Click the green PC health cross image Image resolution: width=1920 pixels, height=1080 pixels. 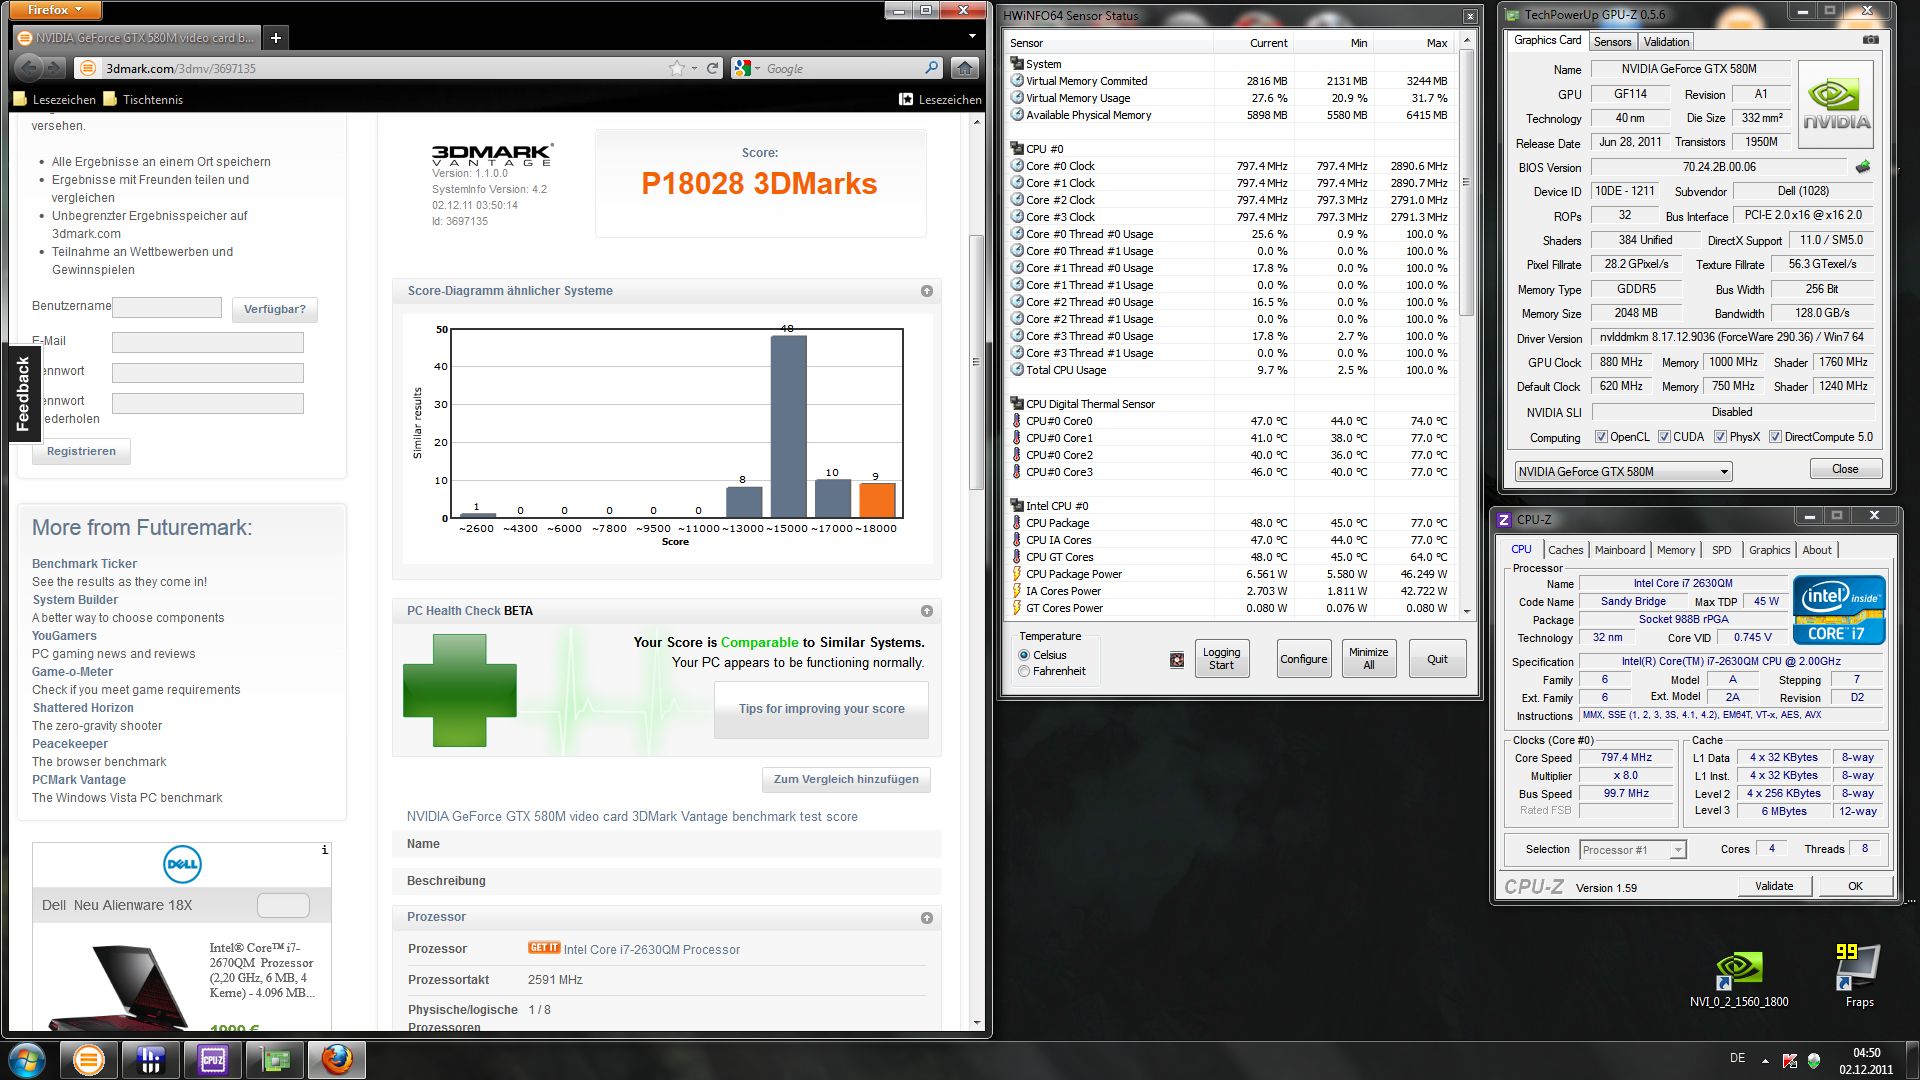tap(460, 690)
